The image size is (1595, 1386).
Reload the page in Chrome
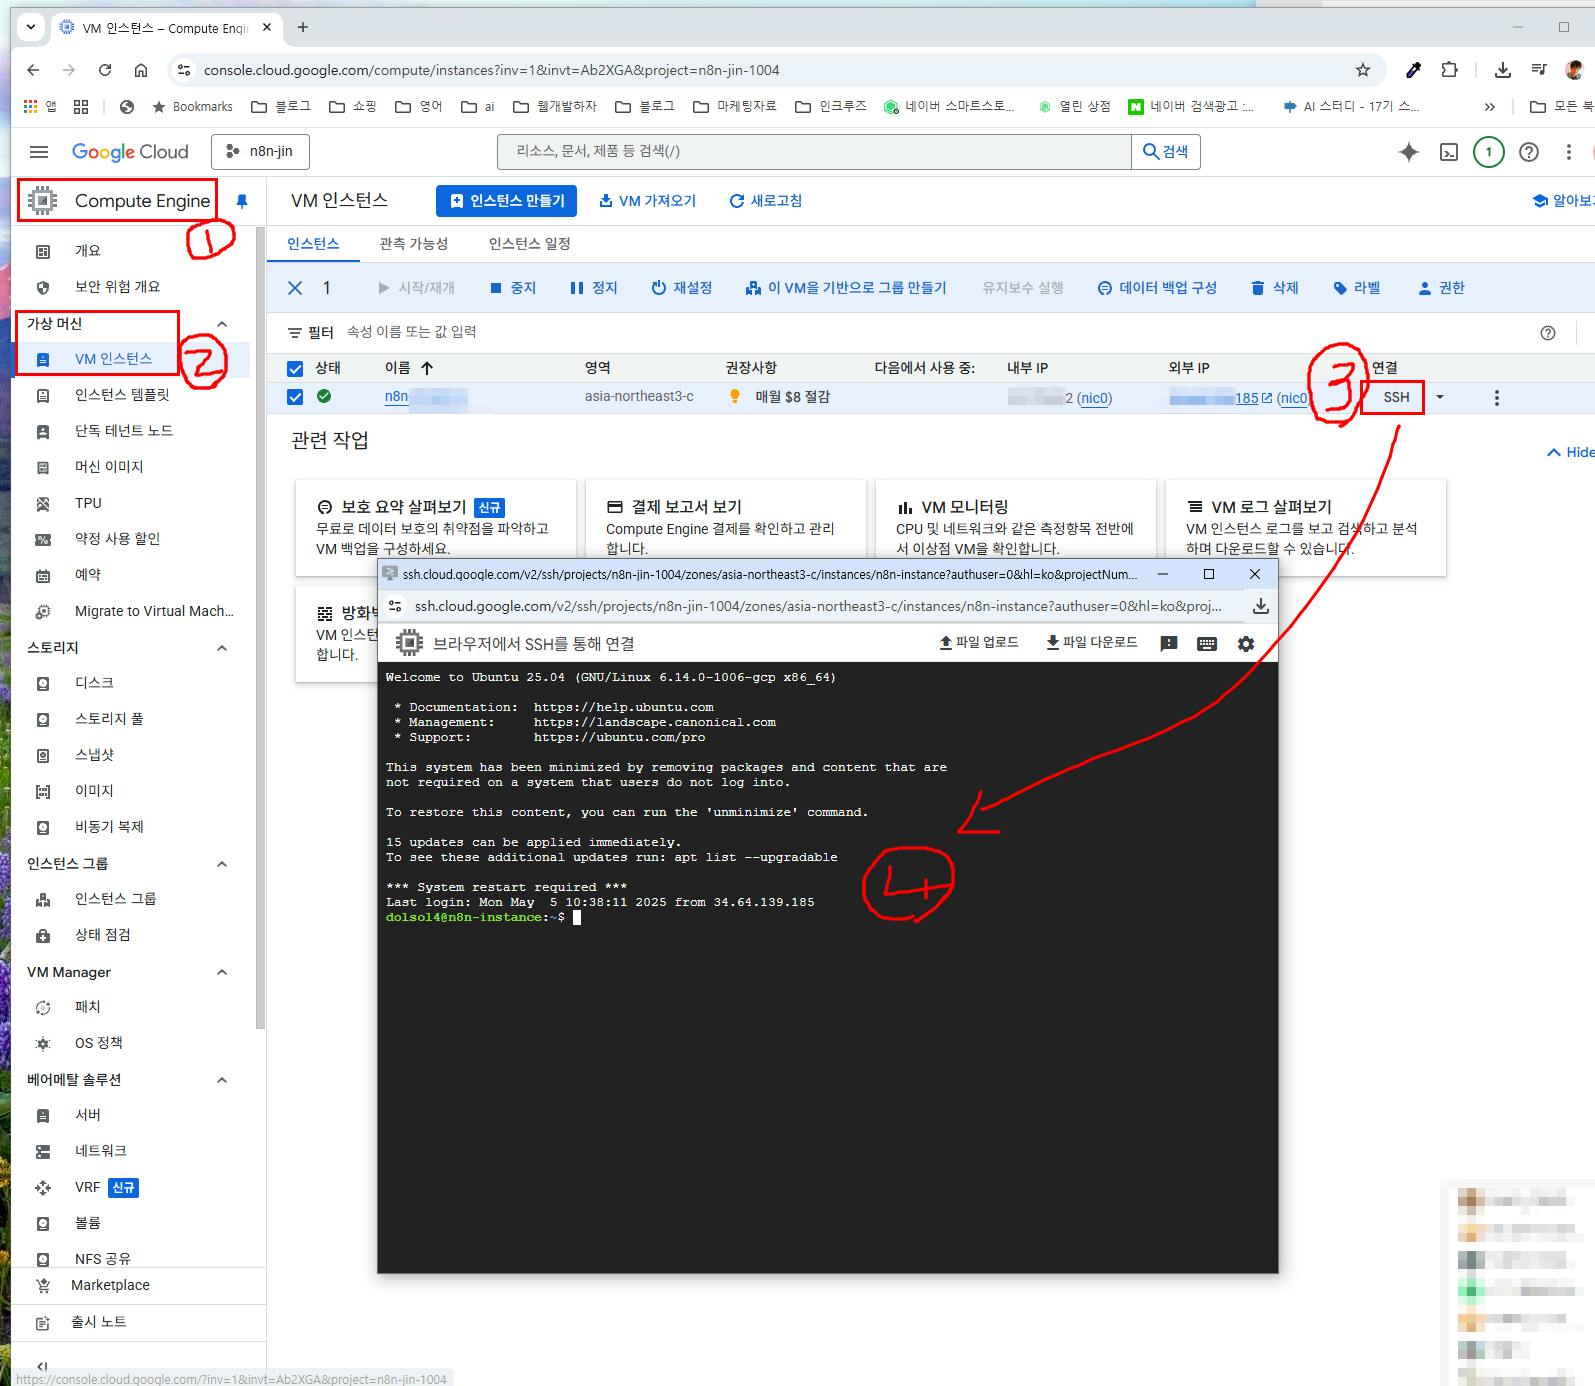pyautogui.click(x=105, y=70)
